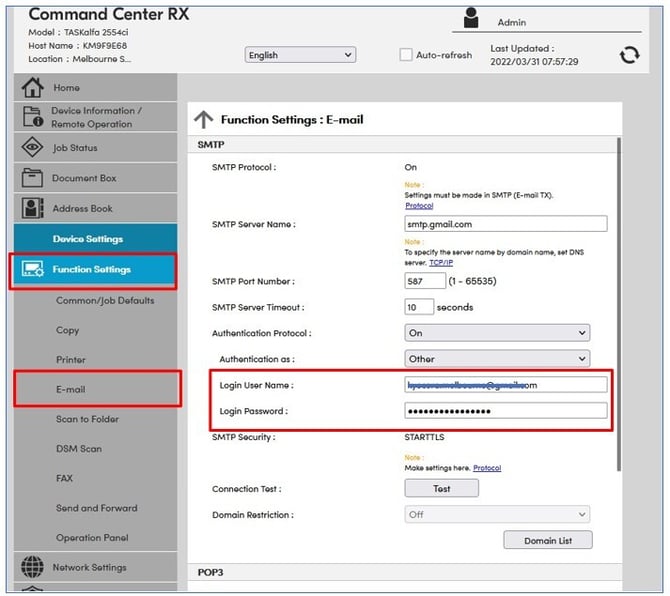Click the refresh arrows icon
The image size is (670, 596).
629,55
